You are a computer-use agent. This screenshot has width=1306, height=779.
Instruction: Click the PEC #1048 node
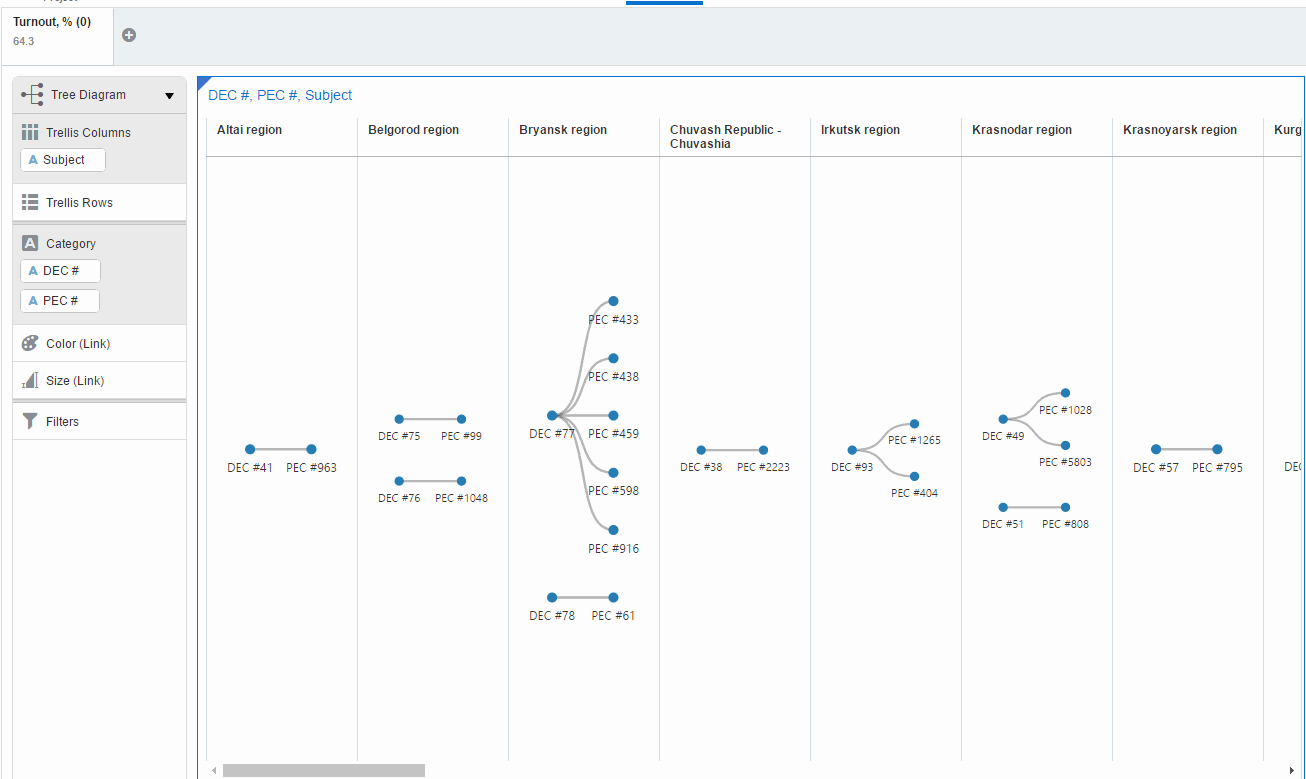click(461, 481)
